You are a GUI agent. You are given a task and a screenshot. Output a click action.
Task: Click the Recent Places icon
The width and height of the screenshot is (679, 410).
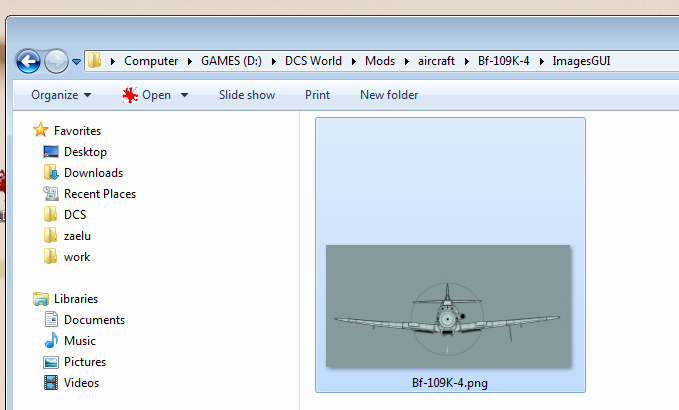pos(51,194)
